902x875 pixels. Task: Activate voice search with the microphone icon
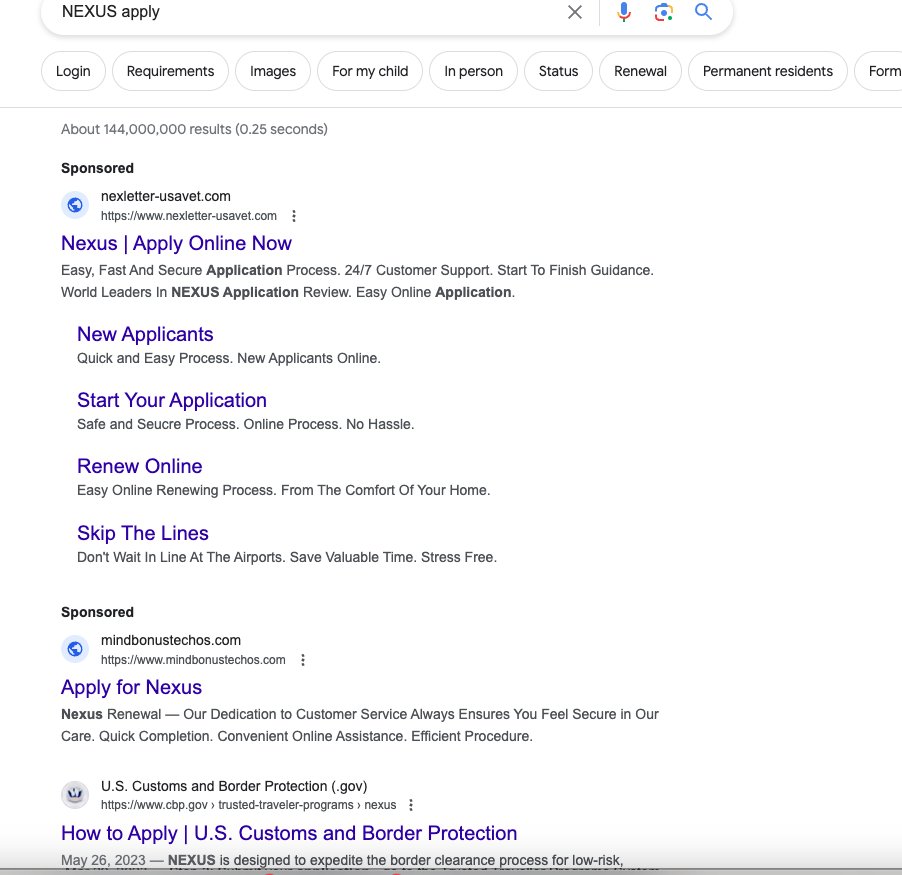pyautogui.click(x=623, y=12)
